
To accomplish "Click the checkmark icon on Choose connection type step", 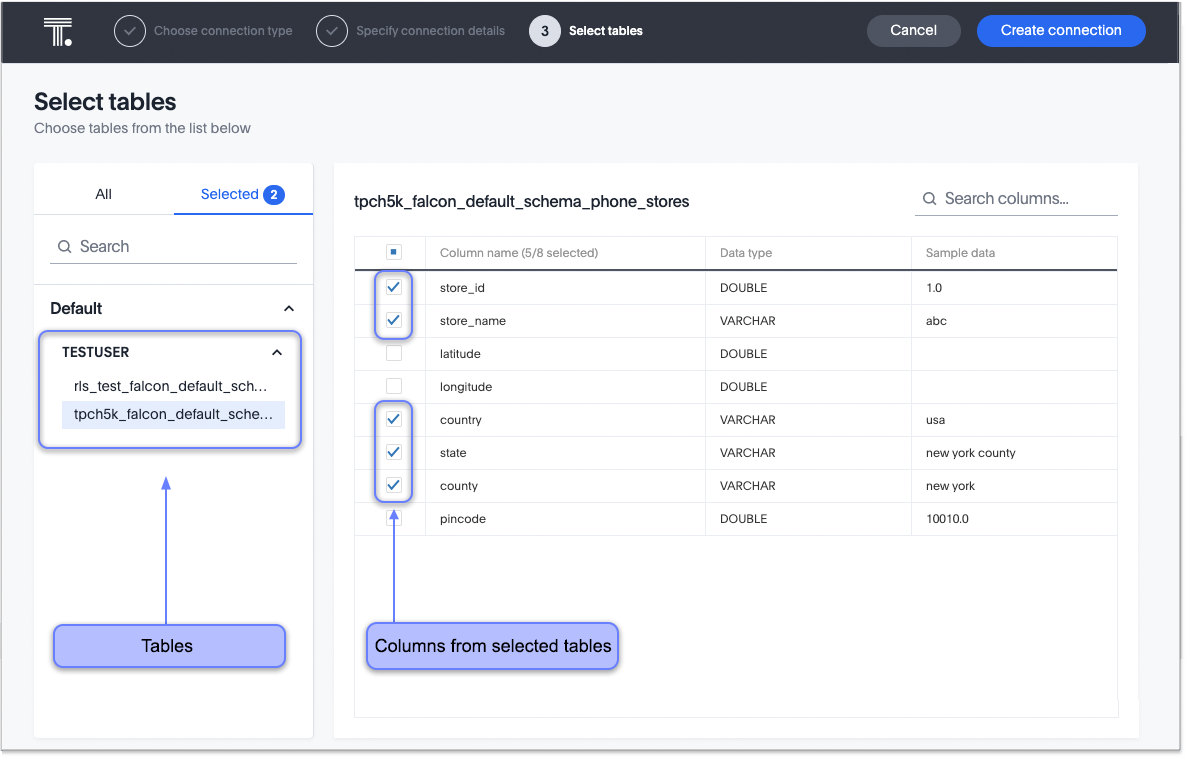I will pos(129,30).
